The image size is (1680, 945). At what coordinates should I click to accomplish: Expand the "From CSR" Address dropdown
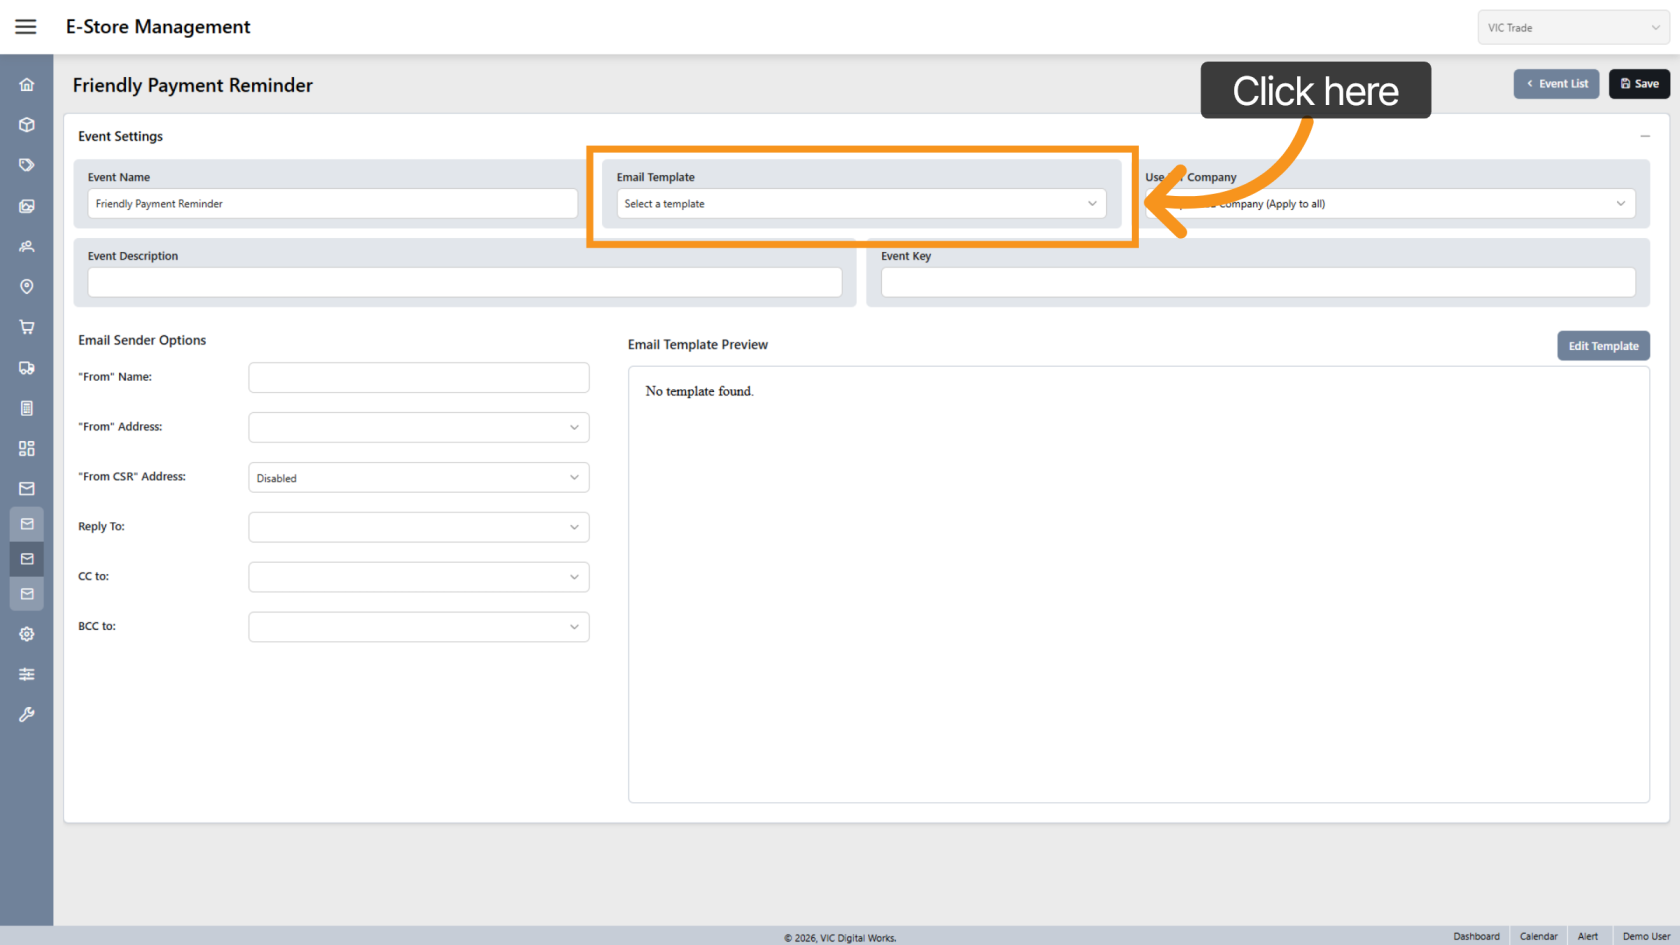418,478
